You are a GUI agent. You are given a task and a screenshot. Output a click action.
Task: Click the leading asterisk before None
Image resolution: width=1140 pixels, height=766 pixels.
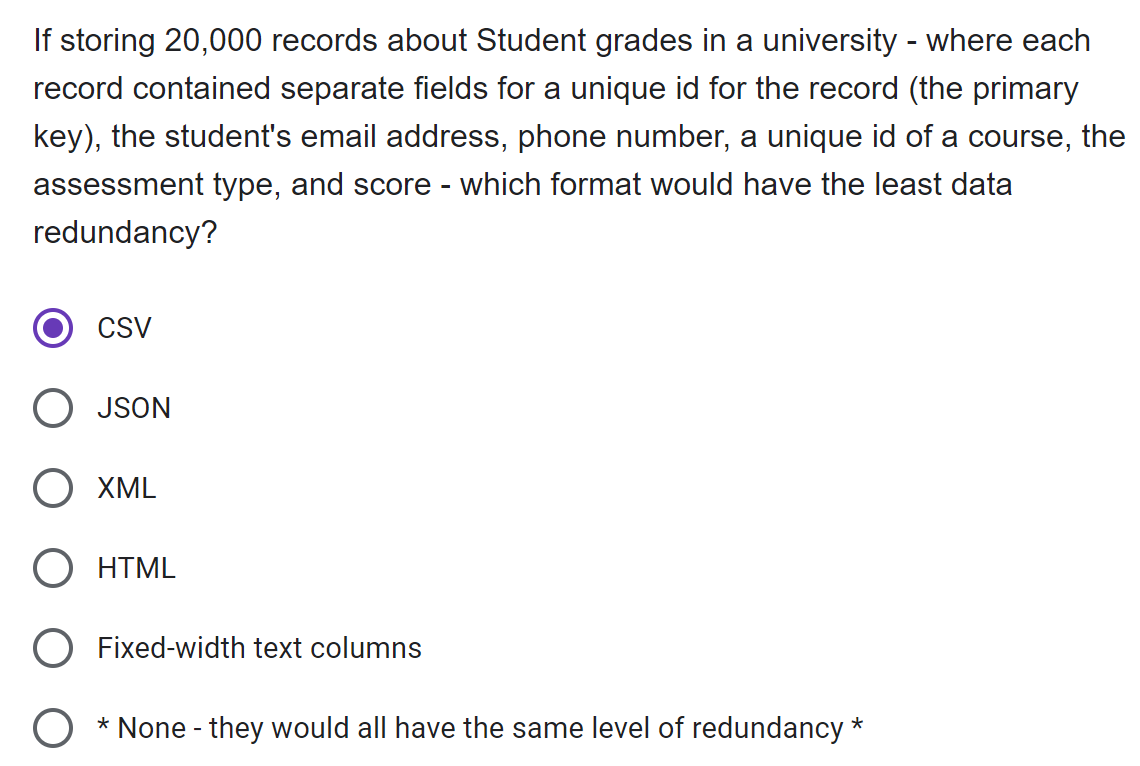(x=104, y=725)
